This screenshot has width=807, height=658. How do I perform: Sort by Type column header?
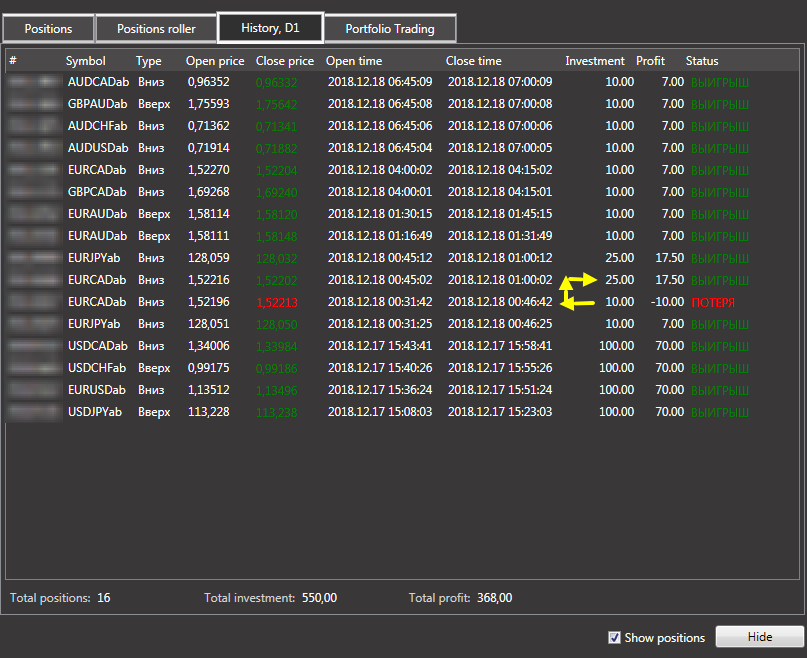[x=149, y=61]
